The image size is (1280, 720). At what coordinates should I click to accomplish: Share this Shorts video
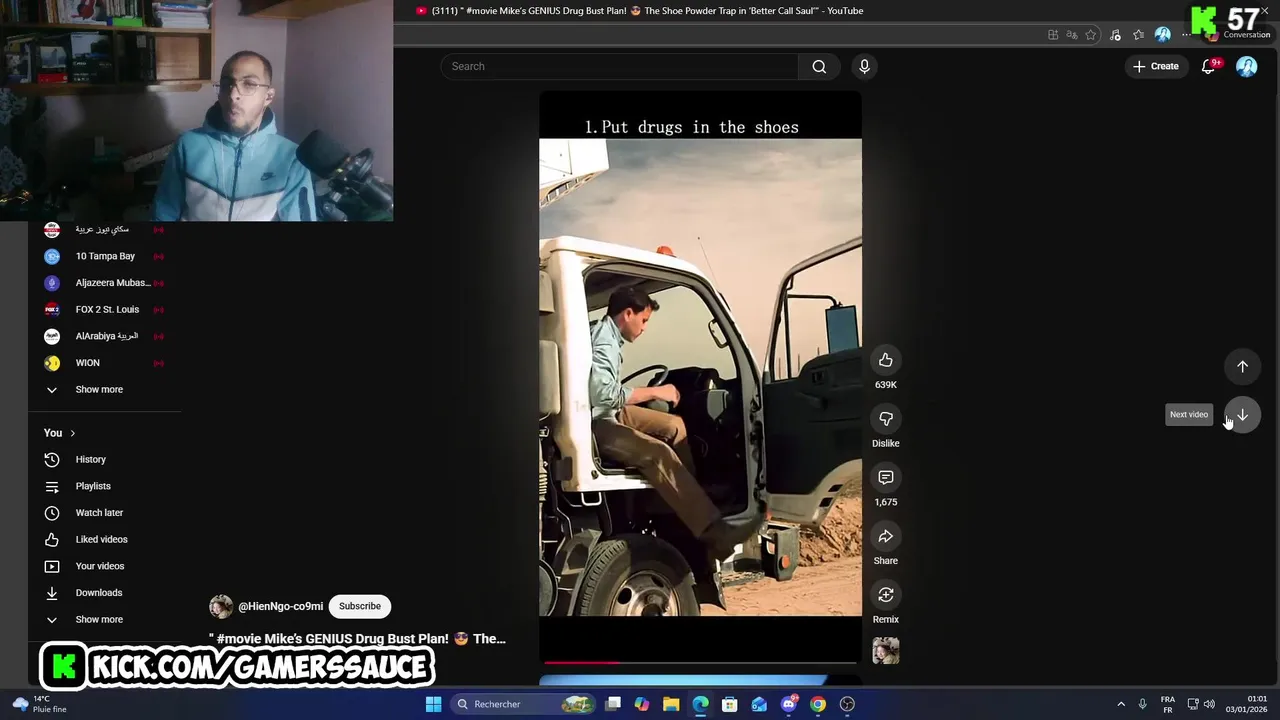tap(886, 537)
